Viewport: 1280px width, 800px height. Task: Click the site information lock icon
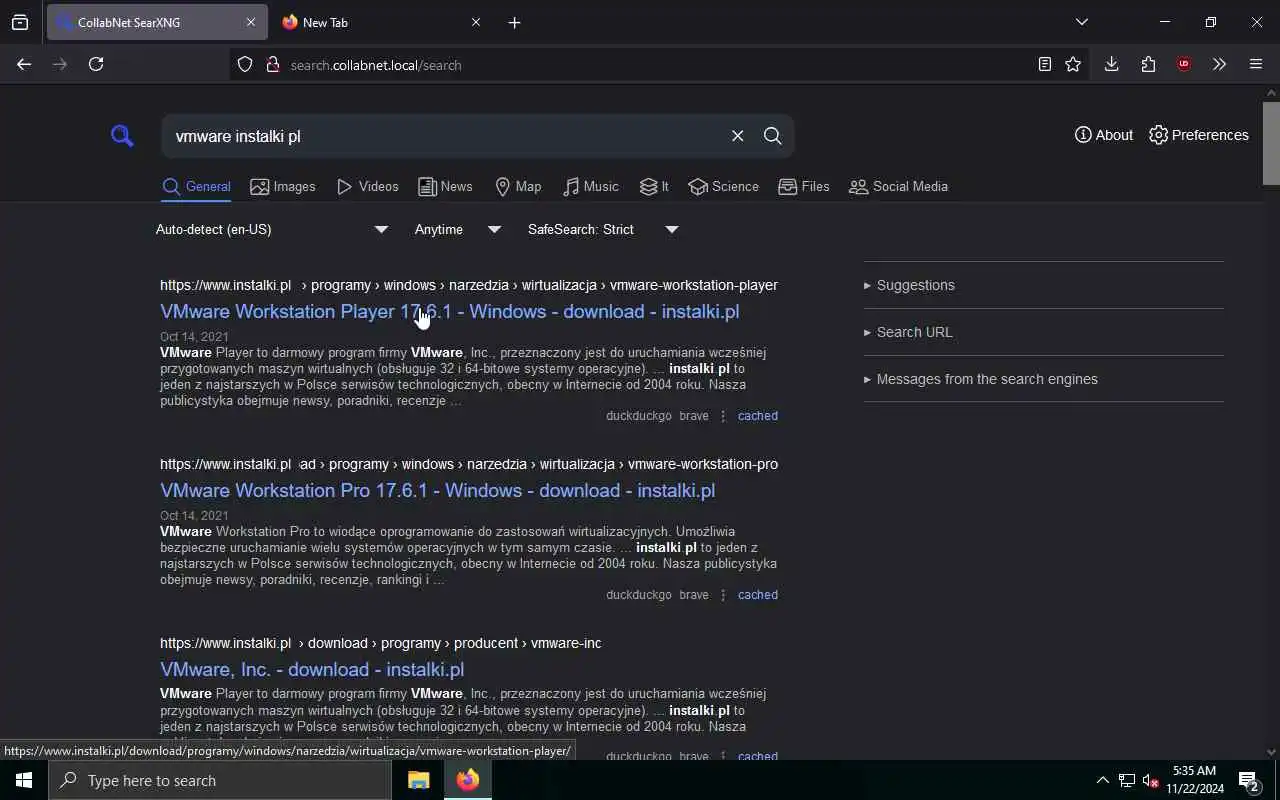pos(272,65)
